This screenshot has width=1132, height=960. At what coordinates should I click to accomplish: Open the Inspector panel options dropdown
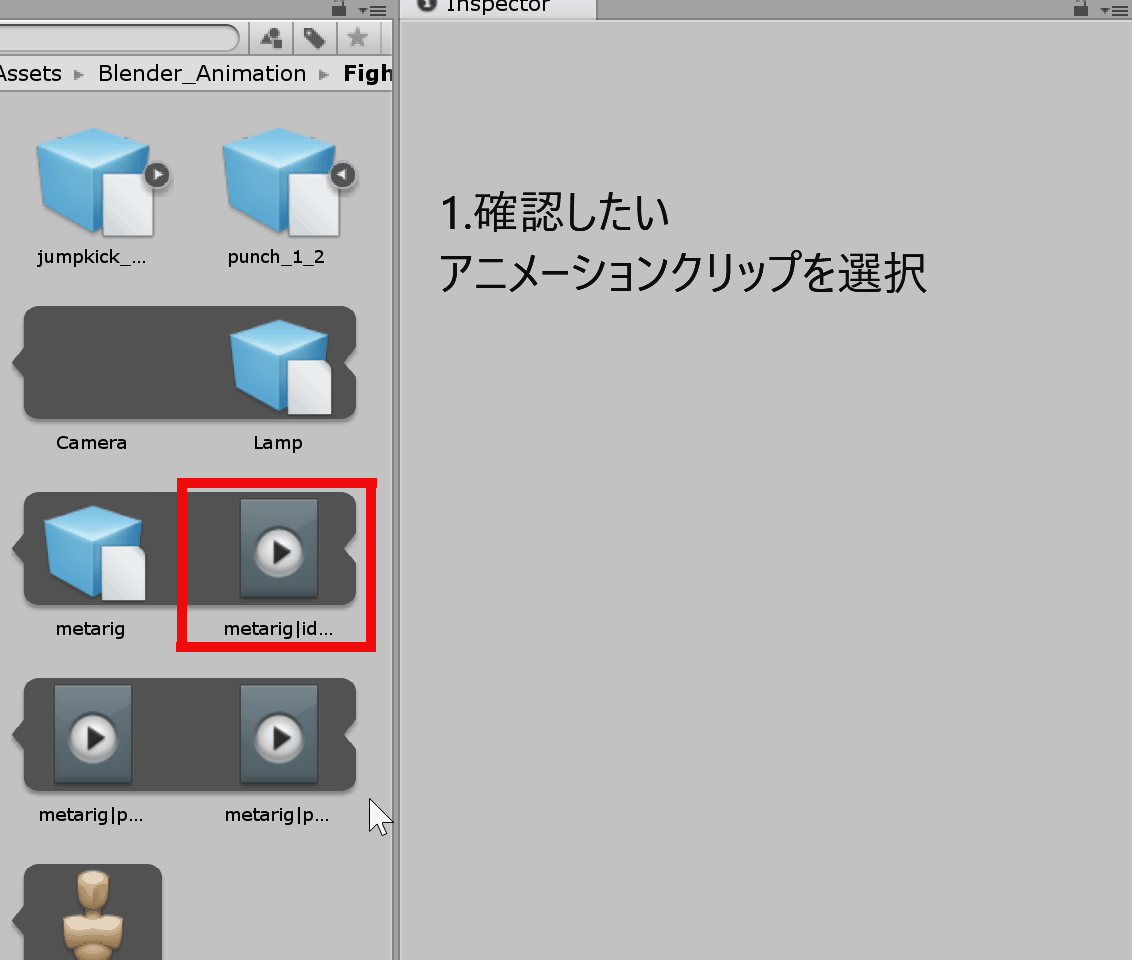tap(1114, 9)
